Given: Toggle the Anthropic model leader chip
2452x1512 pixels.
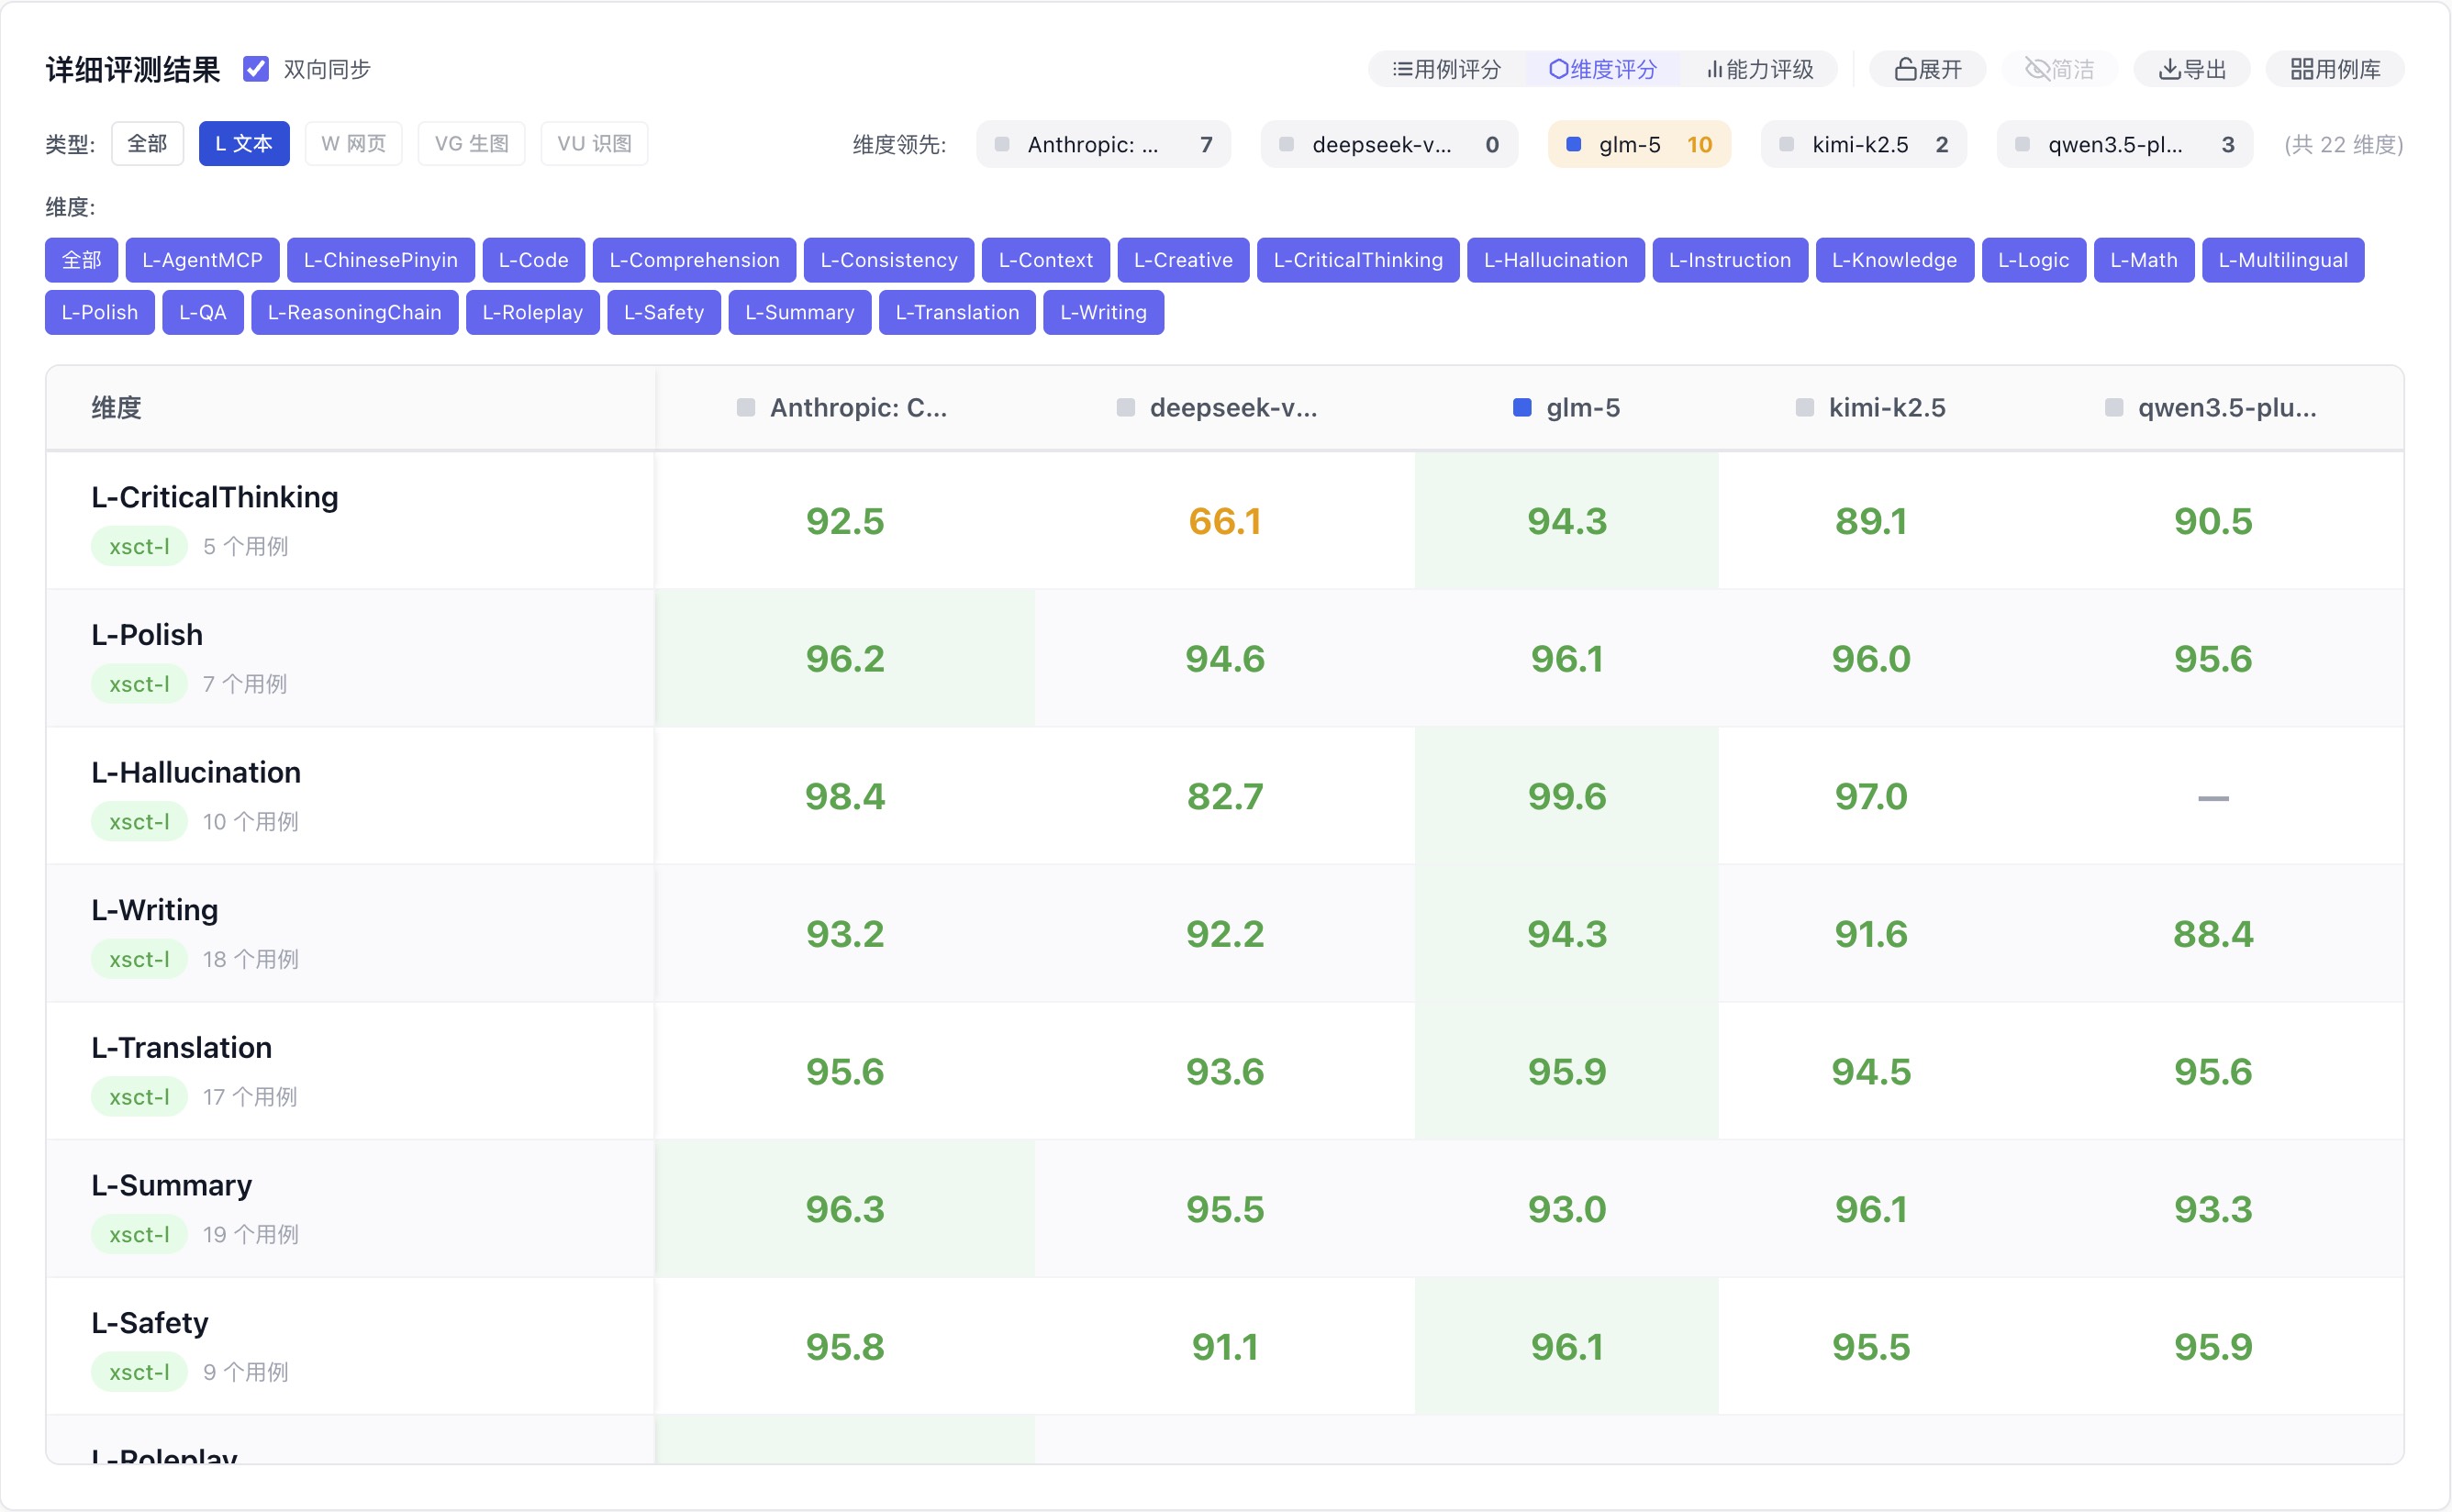Looking at the screenshot, I should (x=1102, y=145).
